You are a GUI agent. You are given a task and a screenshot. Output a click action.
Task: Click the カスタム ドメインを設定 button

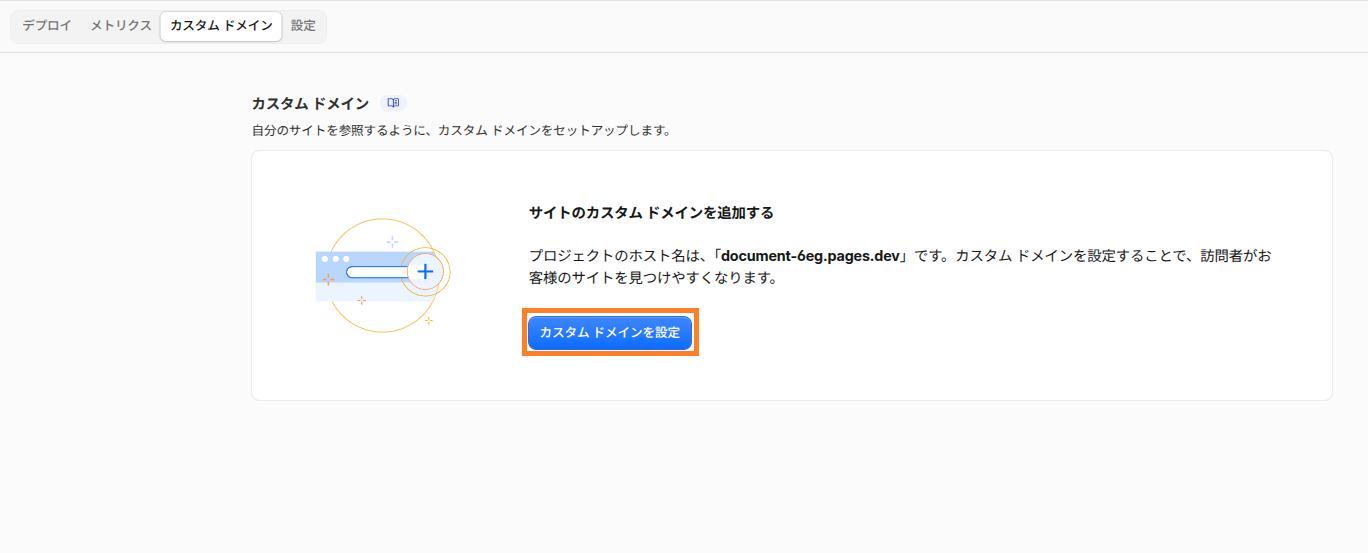tap(610, 333)
